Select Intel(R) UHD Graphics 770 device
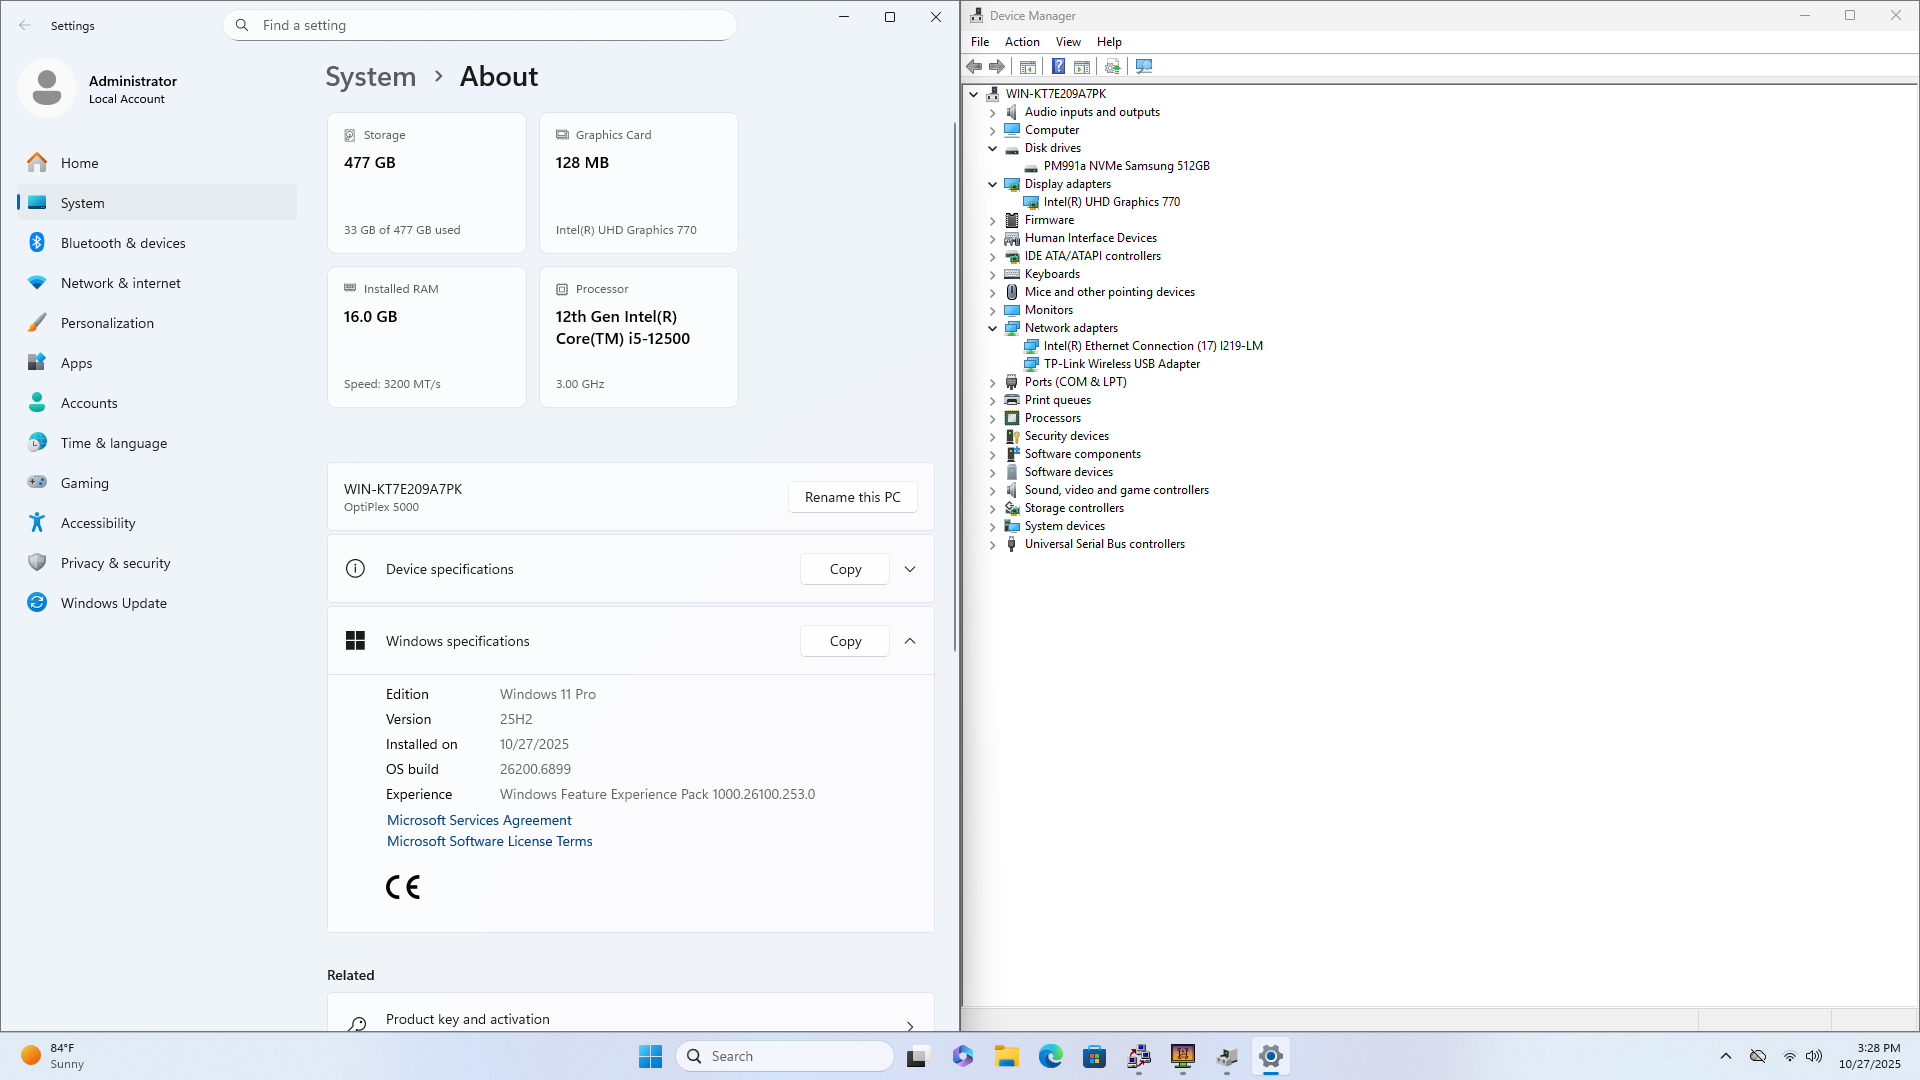Screen dimensions: 1920x1080 (1111, 202)
